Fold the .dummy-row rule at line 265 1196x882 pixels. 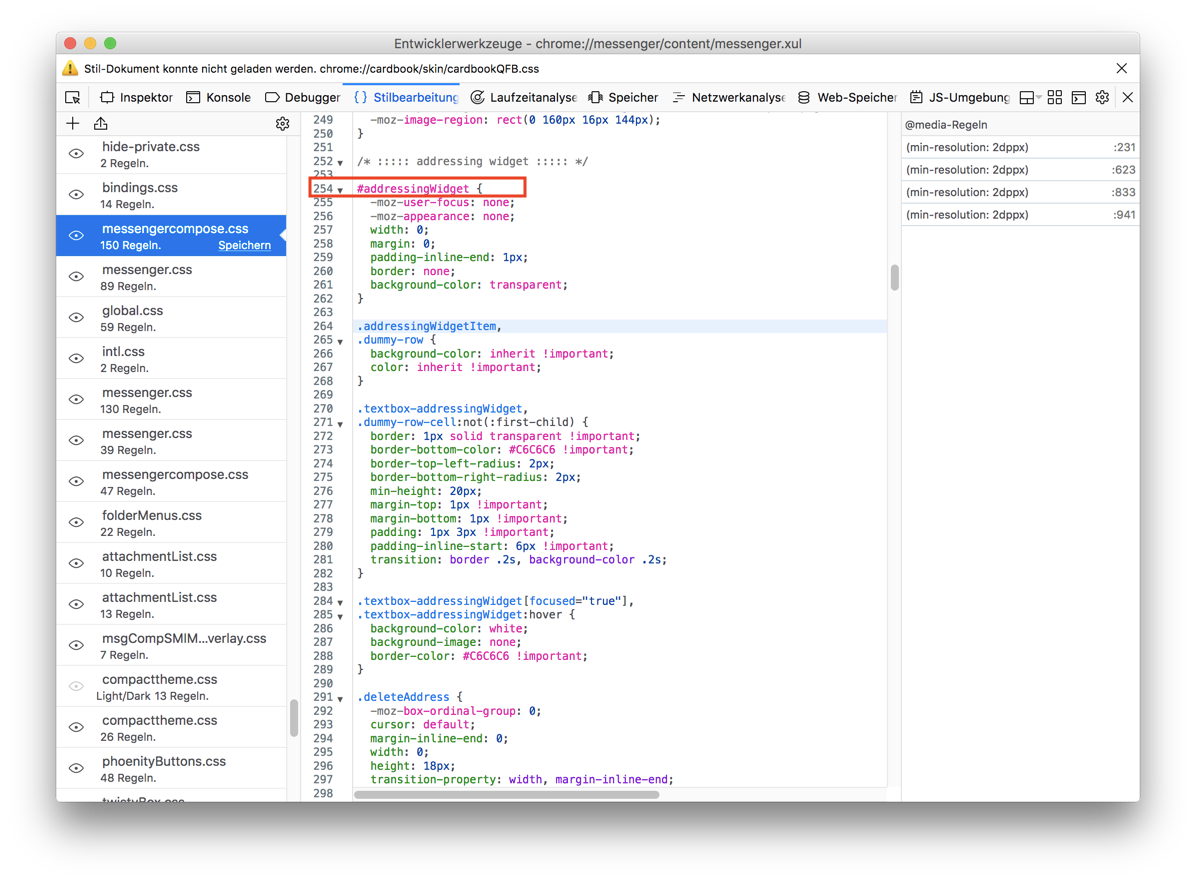(340, 342)
